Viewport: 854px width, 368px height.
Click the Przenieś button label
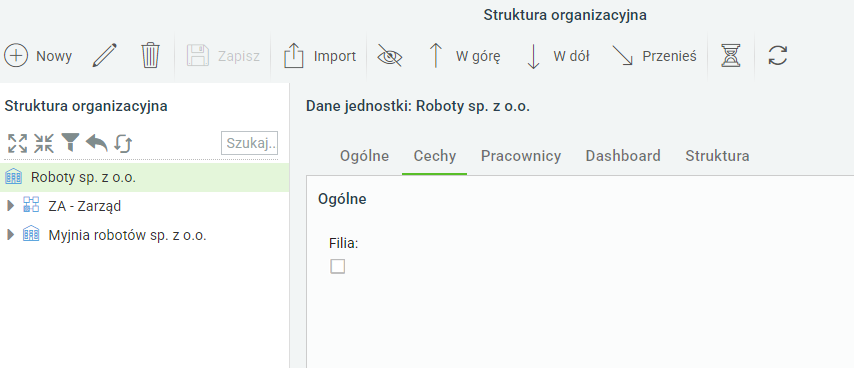pyautogui.click(x=669, y=56)
